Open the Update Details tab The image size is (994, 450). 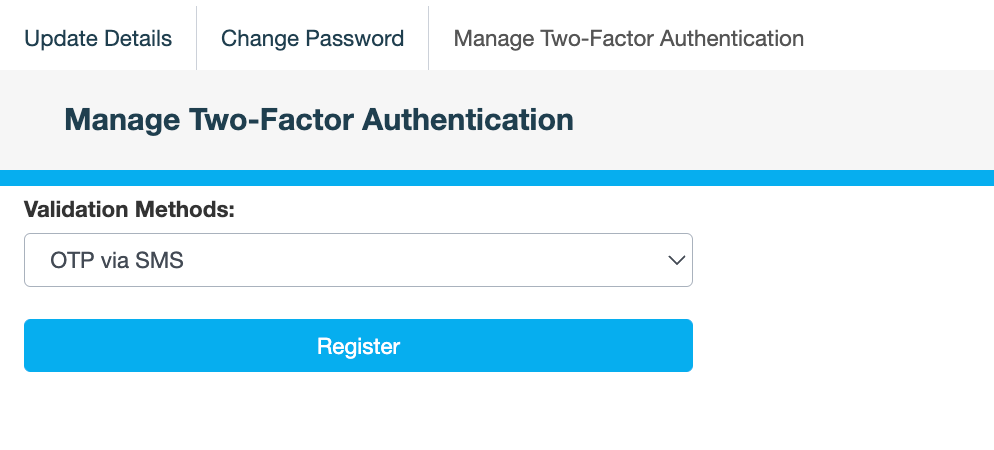98,39
